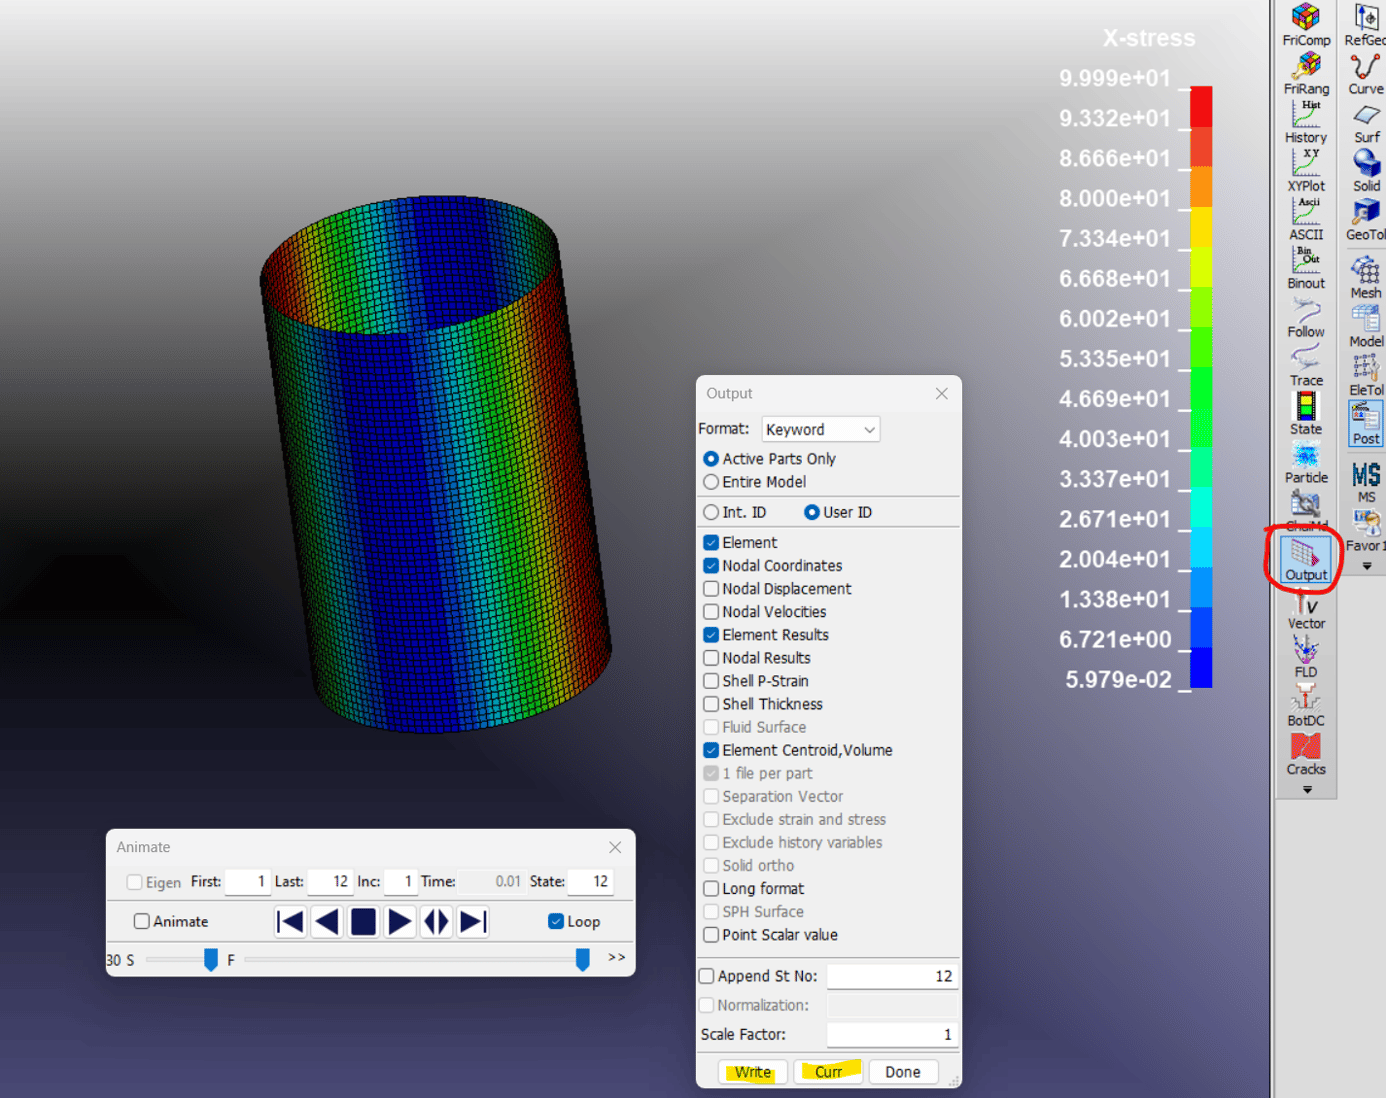Image resolution: width=1386 pixels, height=1098 pixels.
Task: Expand the Favor toolbar section
Action: pyautogui.click(x=1366, y=565)
